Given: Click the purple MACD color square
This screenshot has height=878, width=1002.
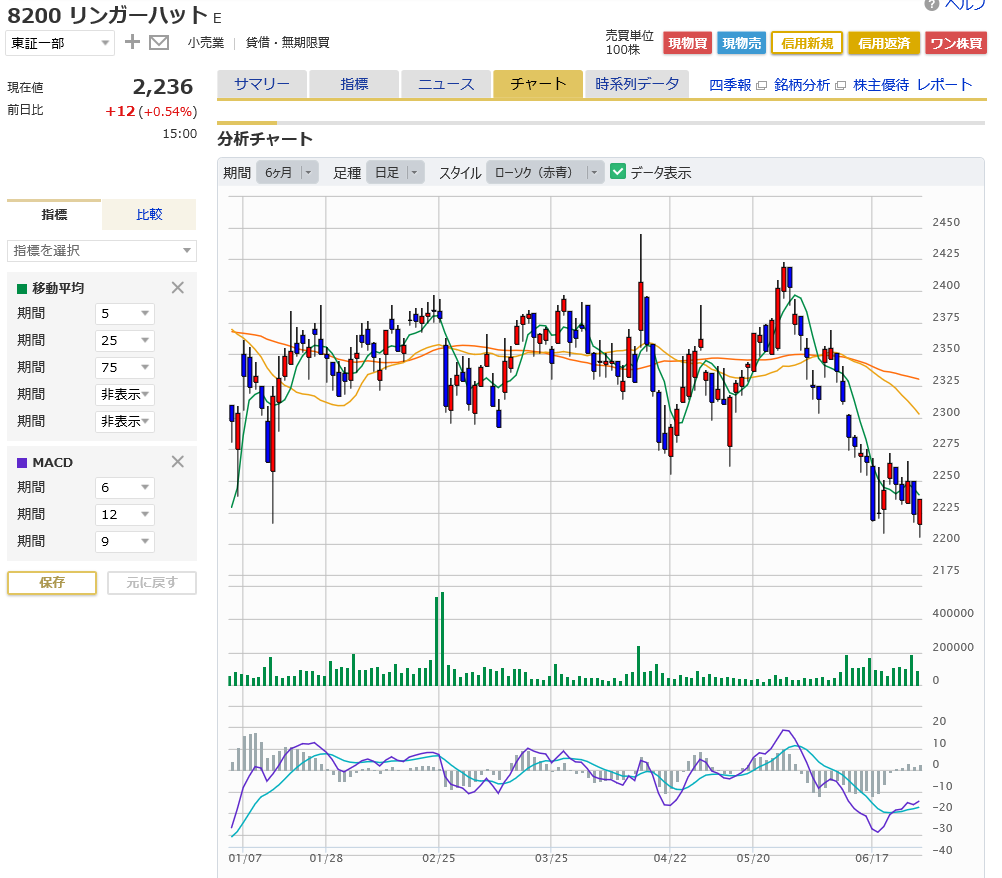Looking at the screenshot, I should [22, 463].
